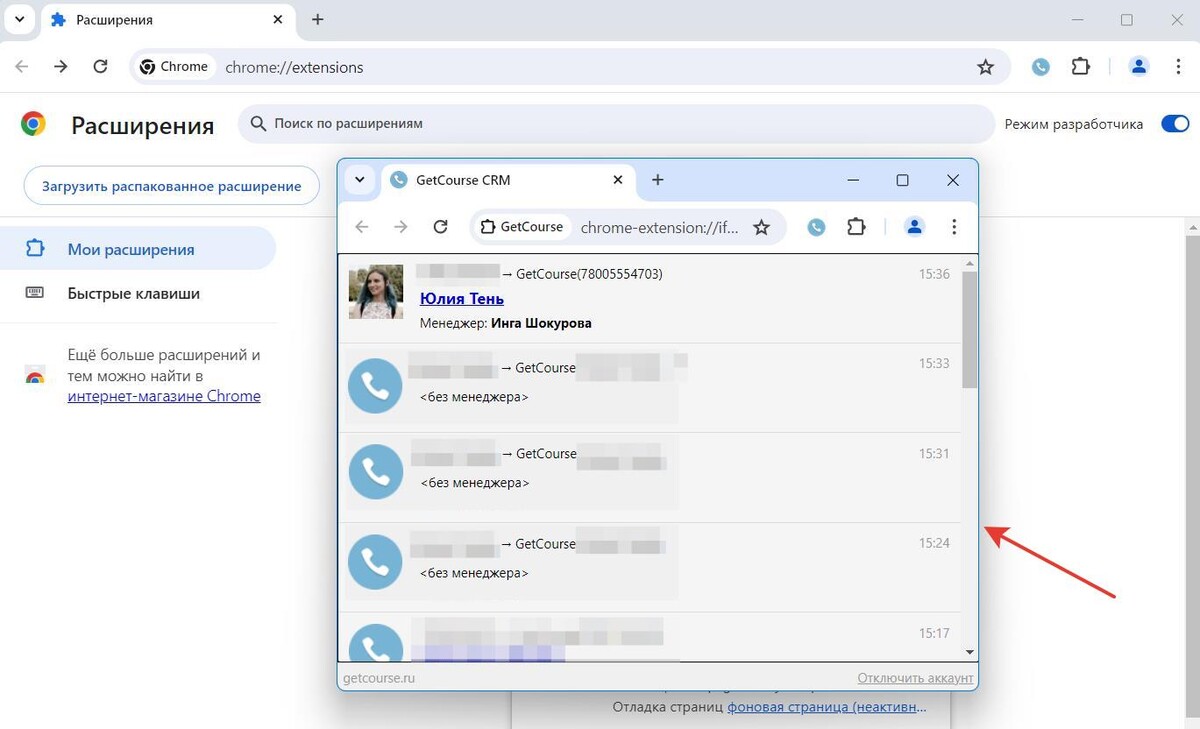The height and width of the screenshot is (729, 1200).
Task: Expand tab search dropdown in GetCourse CRM window
Action: click(x=359, y=180)
